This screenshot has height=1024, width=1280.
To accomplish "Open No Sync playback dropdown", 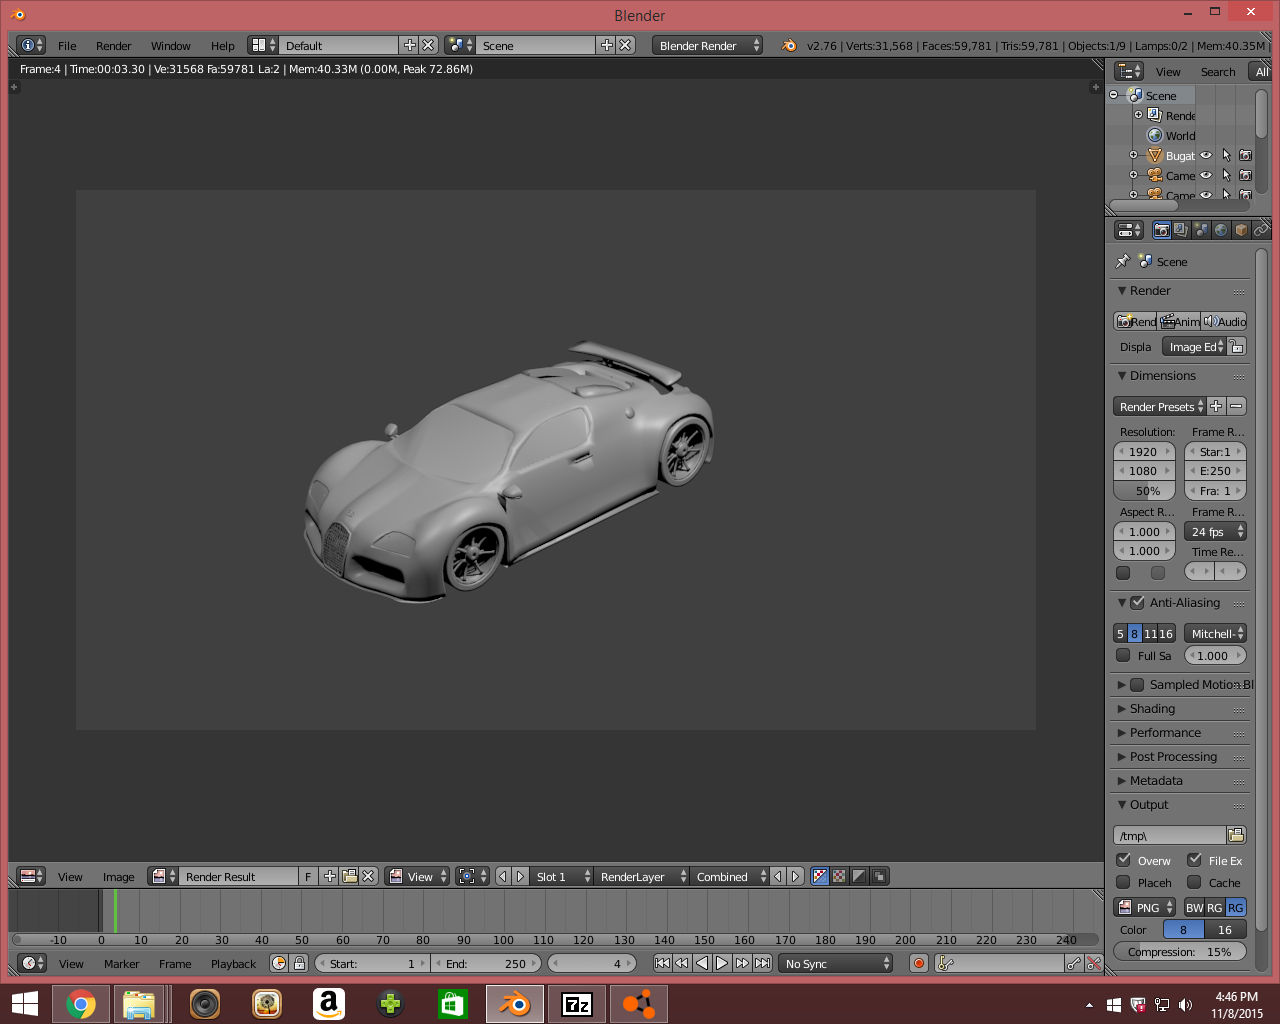I will (x=836, y=963).
